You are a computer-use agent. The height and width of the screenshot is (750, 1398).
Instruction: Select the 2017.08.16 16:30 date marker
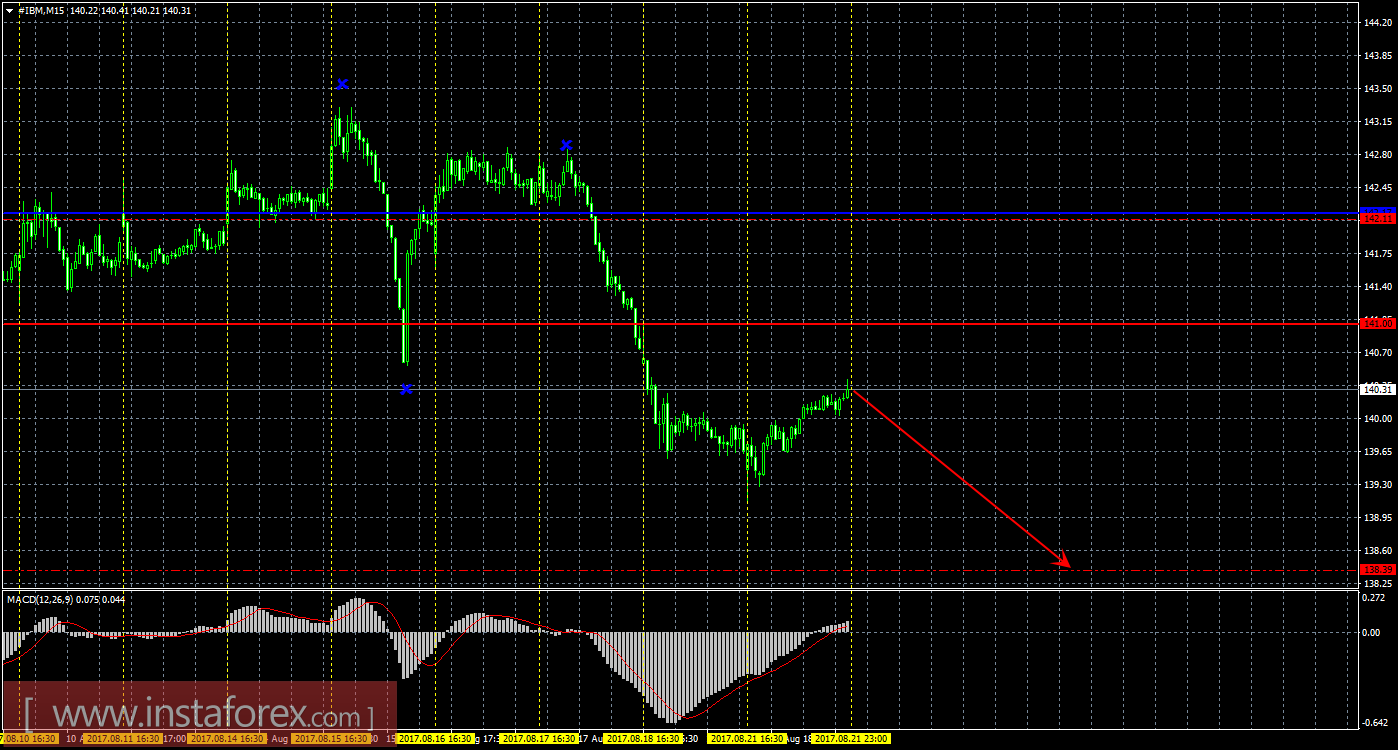(435, 739)
